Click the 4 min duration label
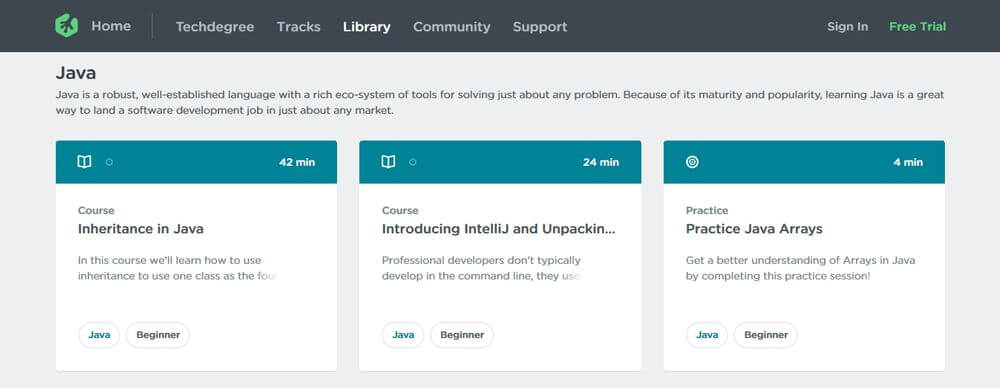This screenshot has height=388, width=1000. [908, 162]
